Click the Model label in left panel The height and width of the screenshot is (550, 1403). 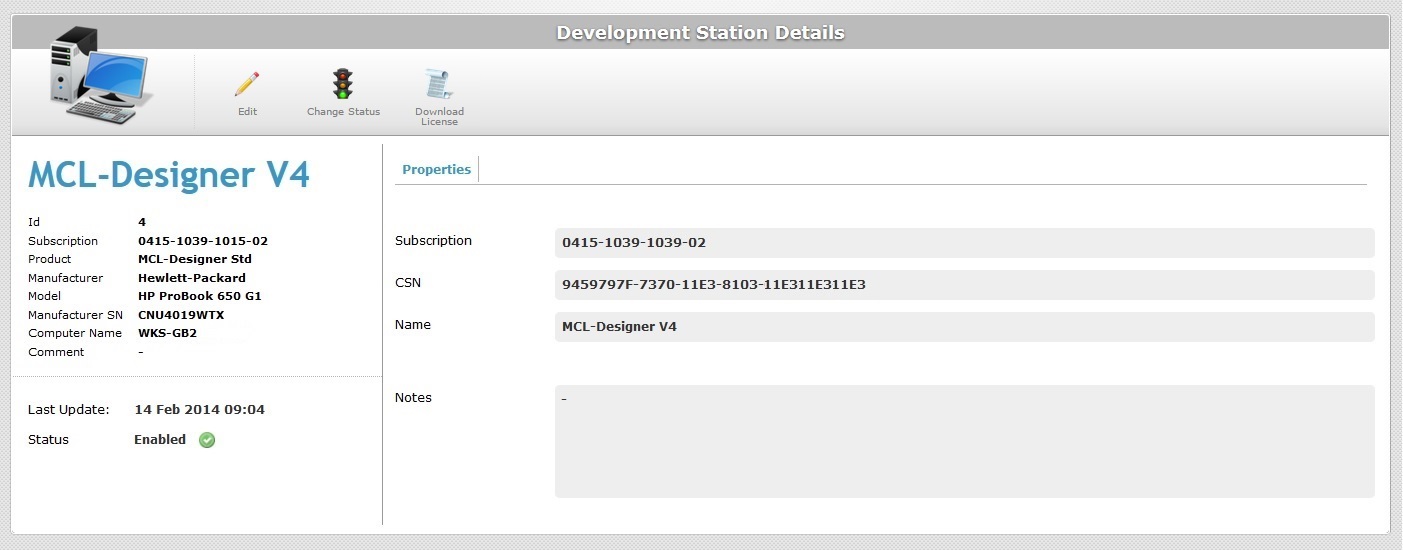[44, 296]
